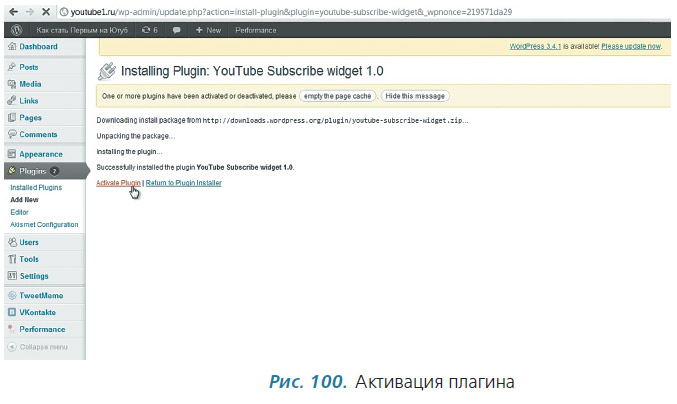This screenshot has height=404, width=677.
Task: Click the Pages document icon
Action: [12, 117]
